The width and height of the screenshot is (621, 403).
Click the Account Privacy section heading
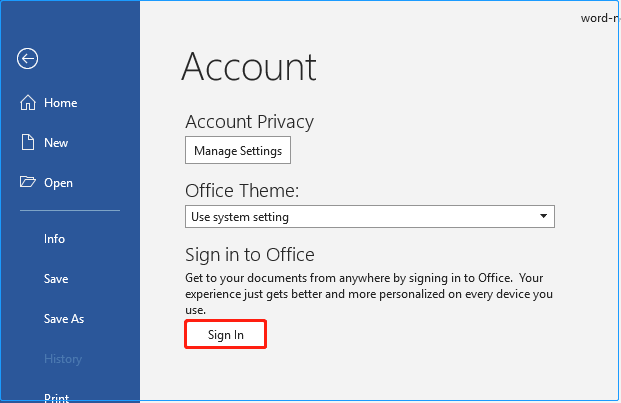pyautogui.click(x=249, y=122)
